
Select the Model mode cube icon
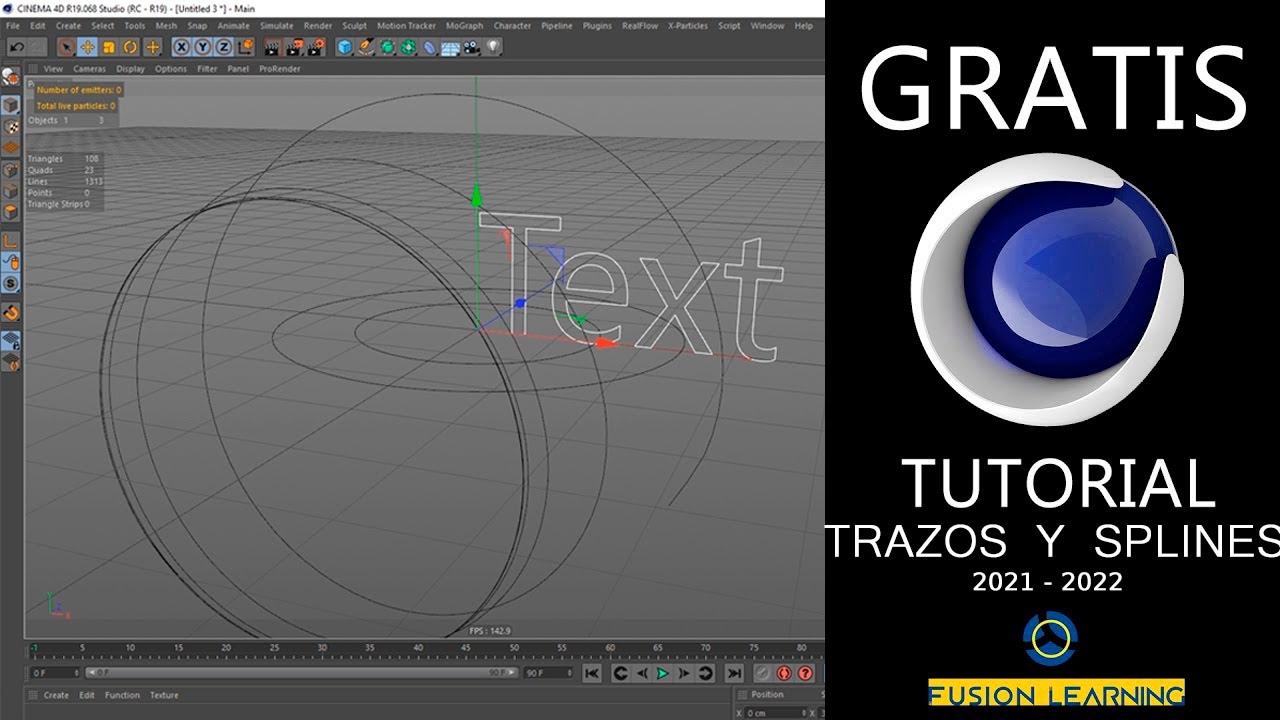11,105
